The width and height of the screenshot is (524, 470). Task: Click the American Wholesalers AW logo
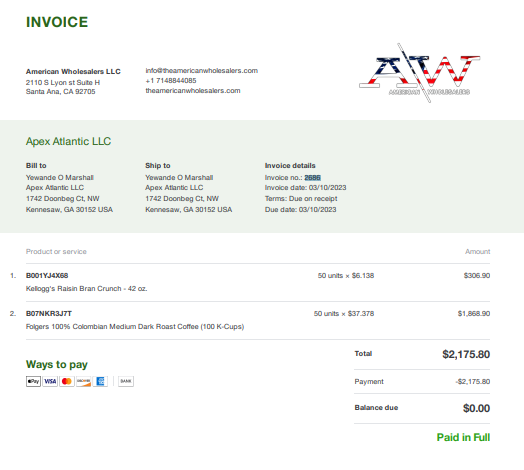(x=420, y=73)
